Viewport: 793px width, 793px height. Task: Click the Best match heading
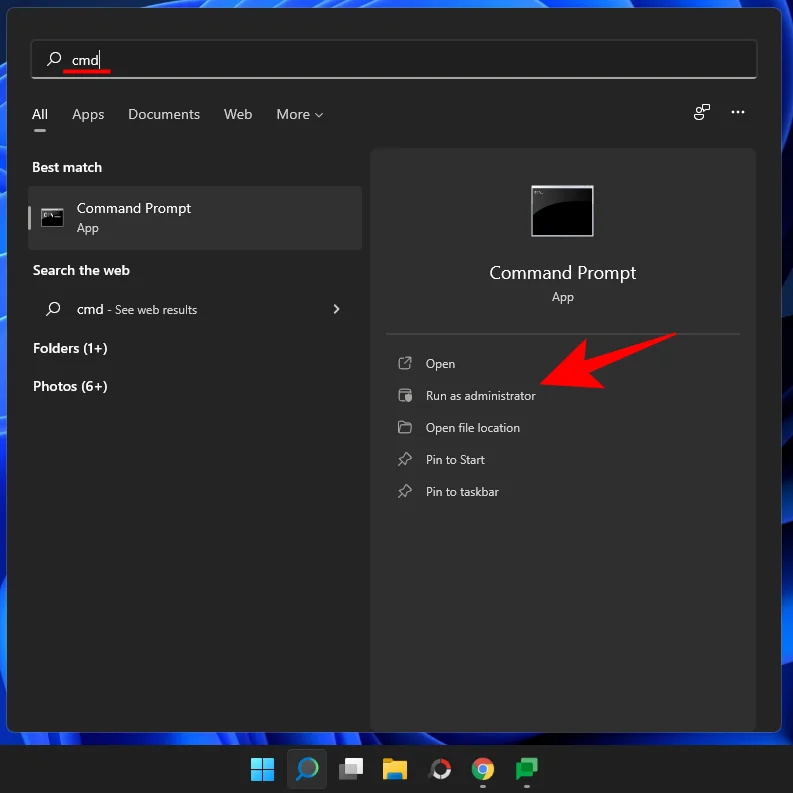tap(67, 167)
